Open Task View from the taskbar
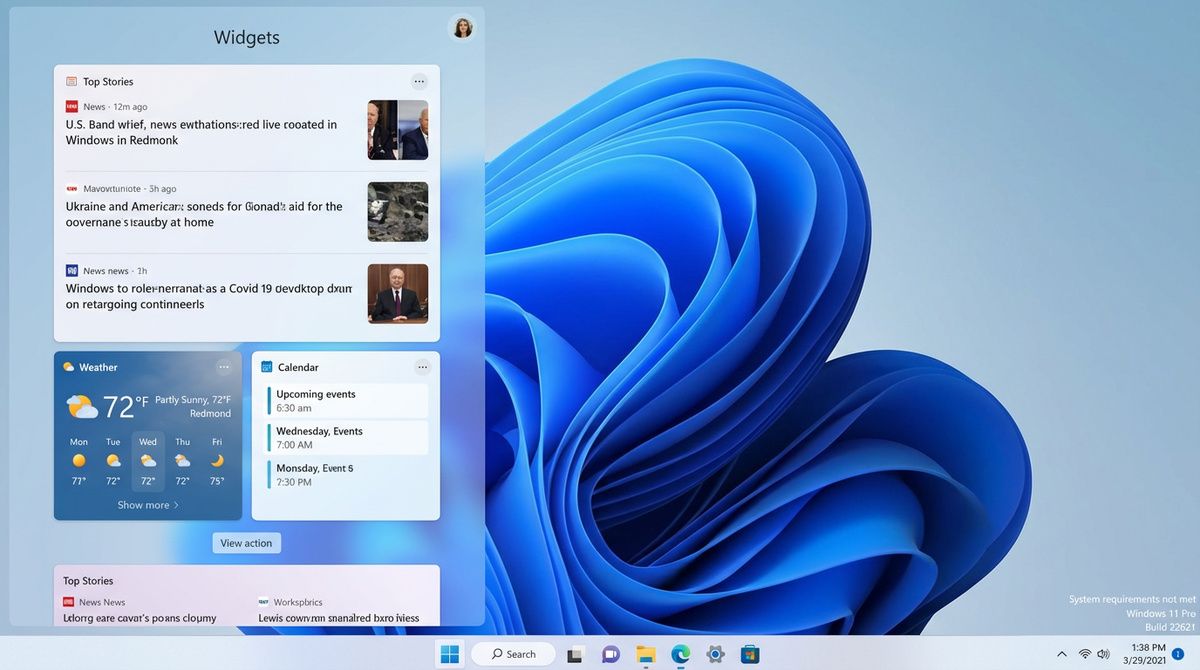Screen dimensions: 1200x670 tap(574, 654)
